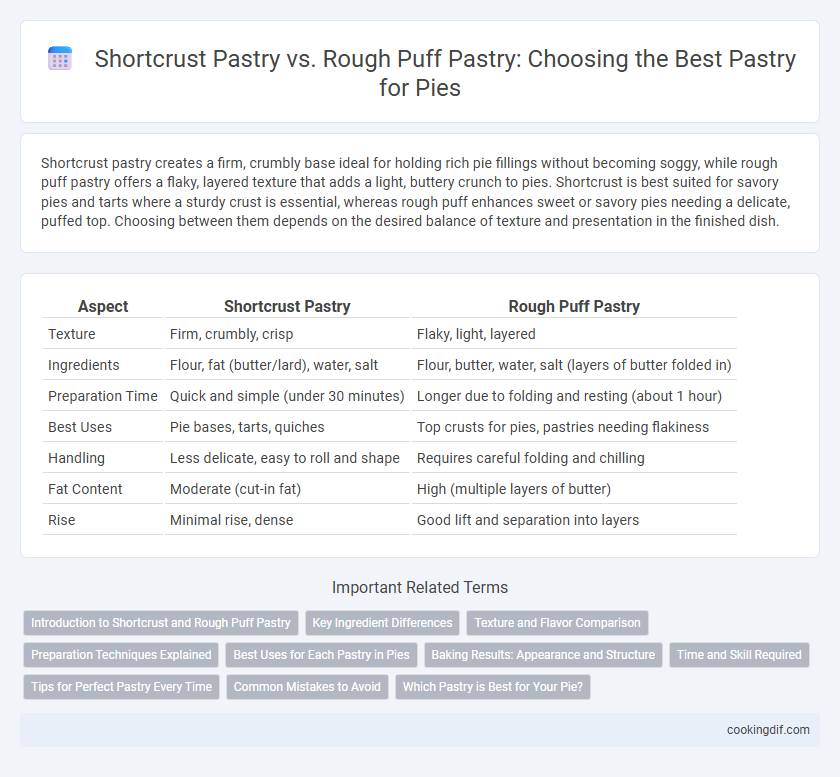The height and width of the screenshot is (777, 840).
Task: Click the Rough Puff Pastry column header
Action: click(574, 306)
